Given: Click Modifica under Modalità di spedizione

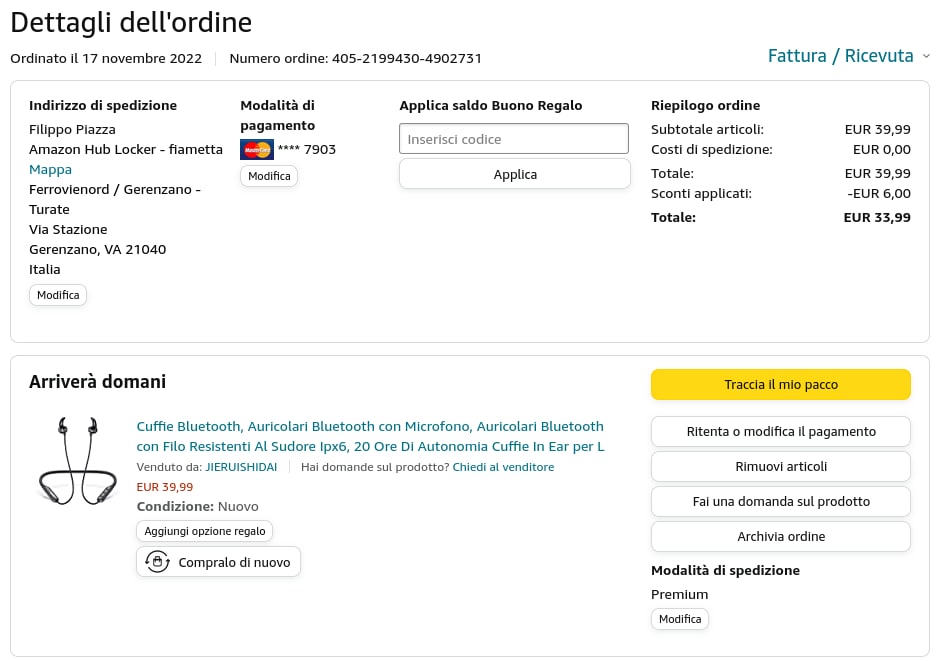Looking at the screenshot, I should (680, 619).
